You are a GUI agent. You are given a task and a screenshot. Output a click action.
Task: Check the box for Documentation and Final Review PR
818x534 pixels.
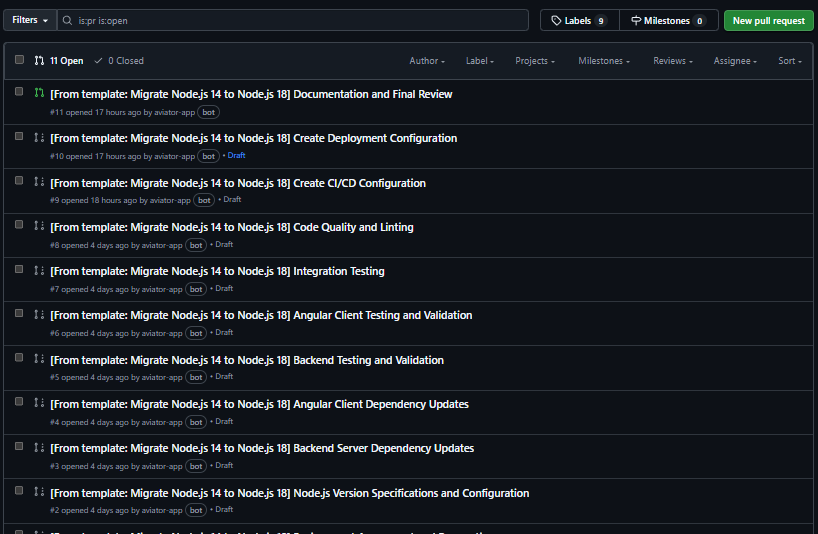19,92
